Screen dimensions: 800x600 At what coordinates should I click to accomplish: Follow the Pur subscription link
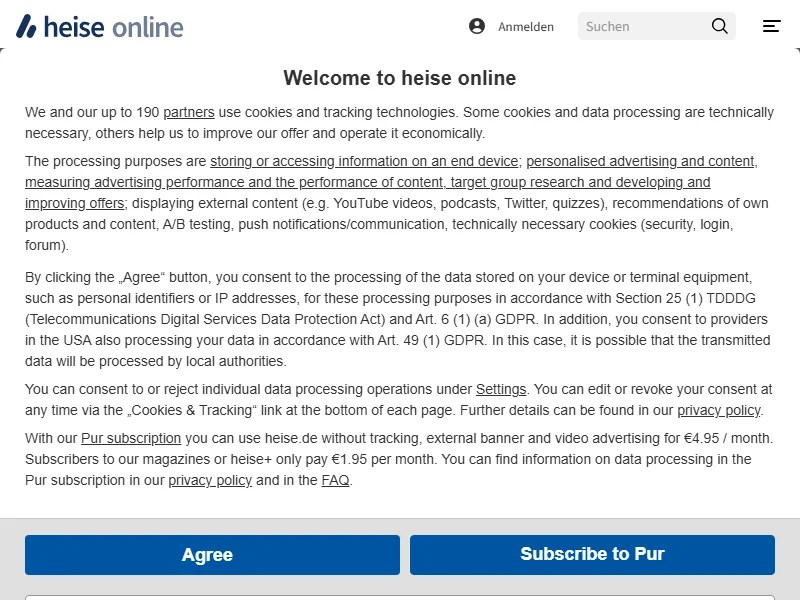tap(131, 438)
